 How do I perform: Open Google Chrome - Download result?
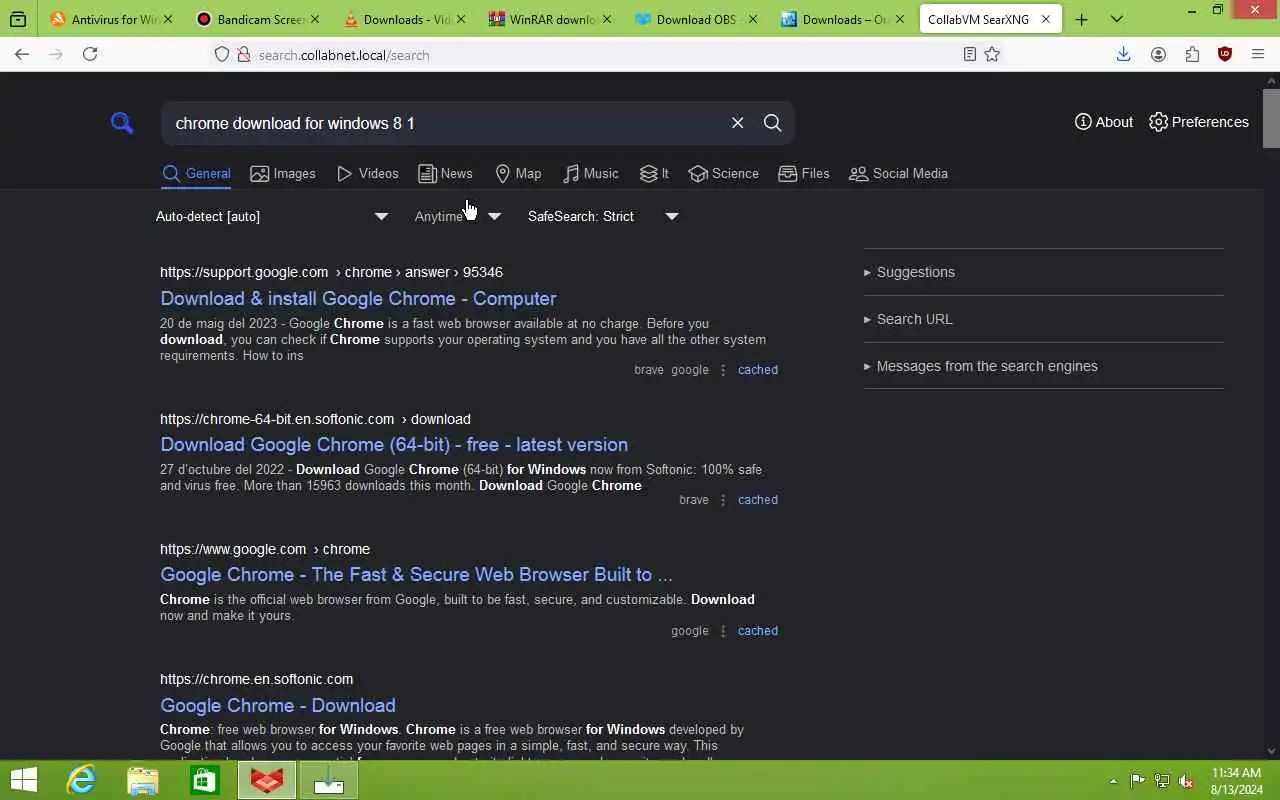click(x=278, y=705)
